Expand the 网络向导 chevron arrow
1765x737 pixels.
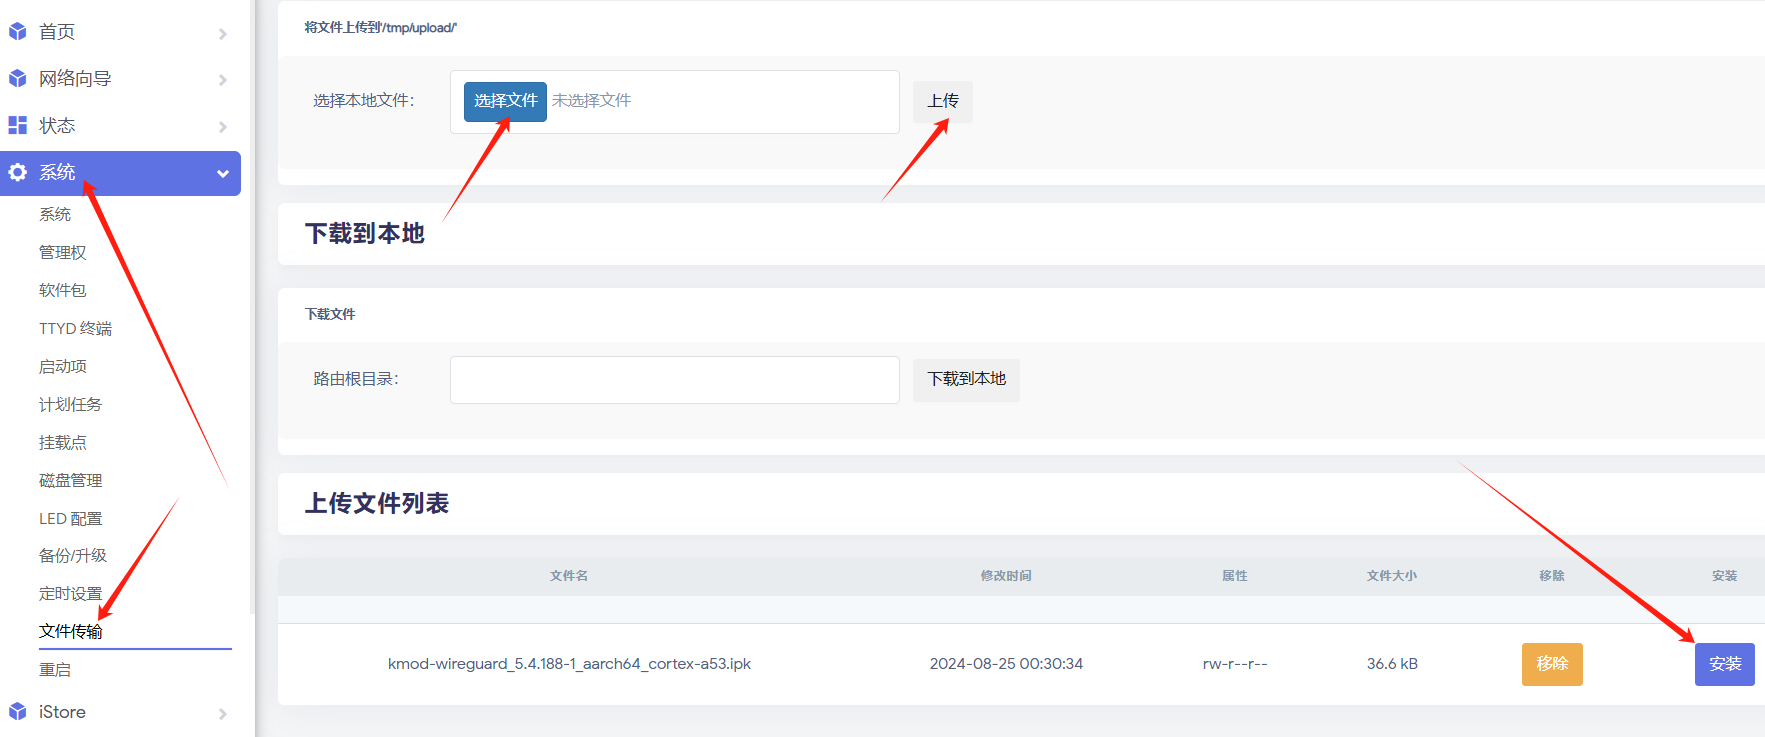[222, 80]
